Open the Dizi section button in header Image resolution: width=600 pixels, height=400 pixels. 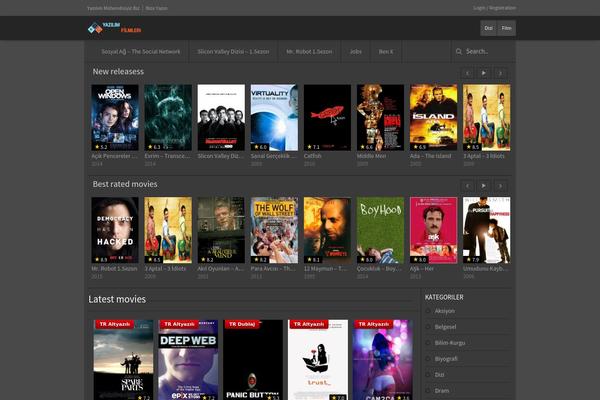(x=488, y=28)
